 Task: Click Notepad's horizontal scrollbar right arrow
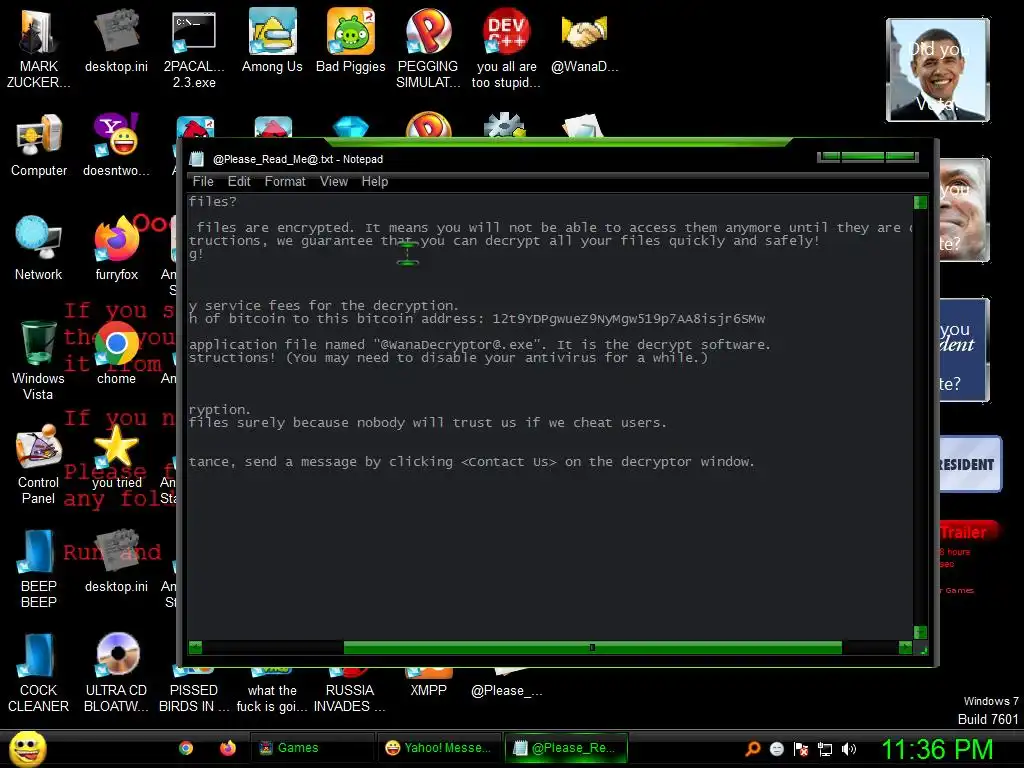point(905,648)
